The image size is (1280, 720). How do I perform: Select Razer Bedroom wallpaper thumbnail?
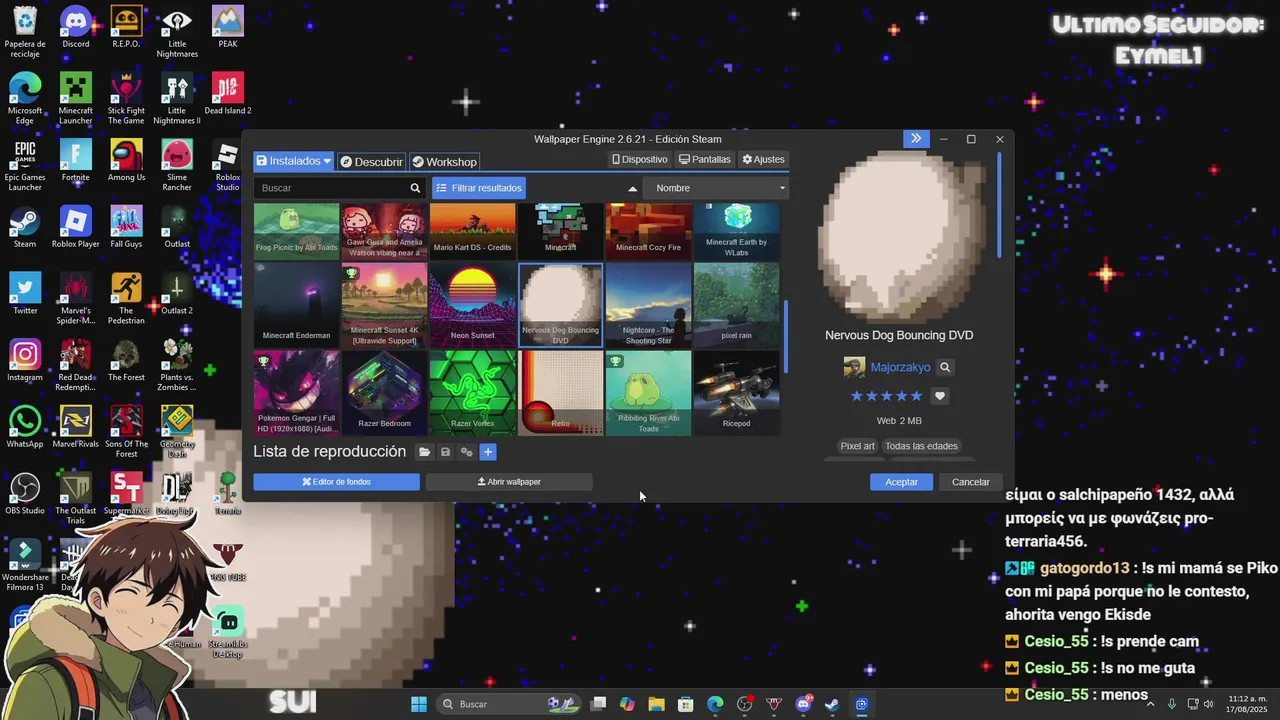click(x=384, y=392)
